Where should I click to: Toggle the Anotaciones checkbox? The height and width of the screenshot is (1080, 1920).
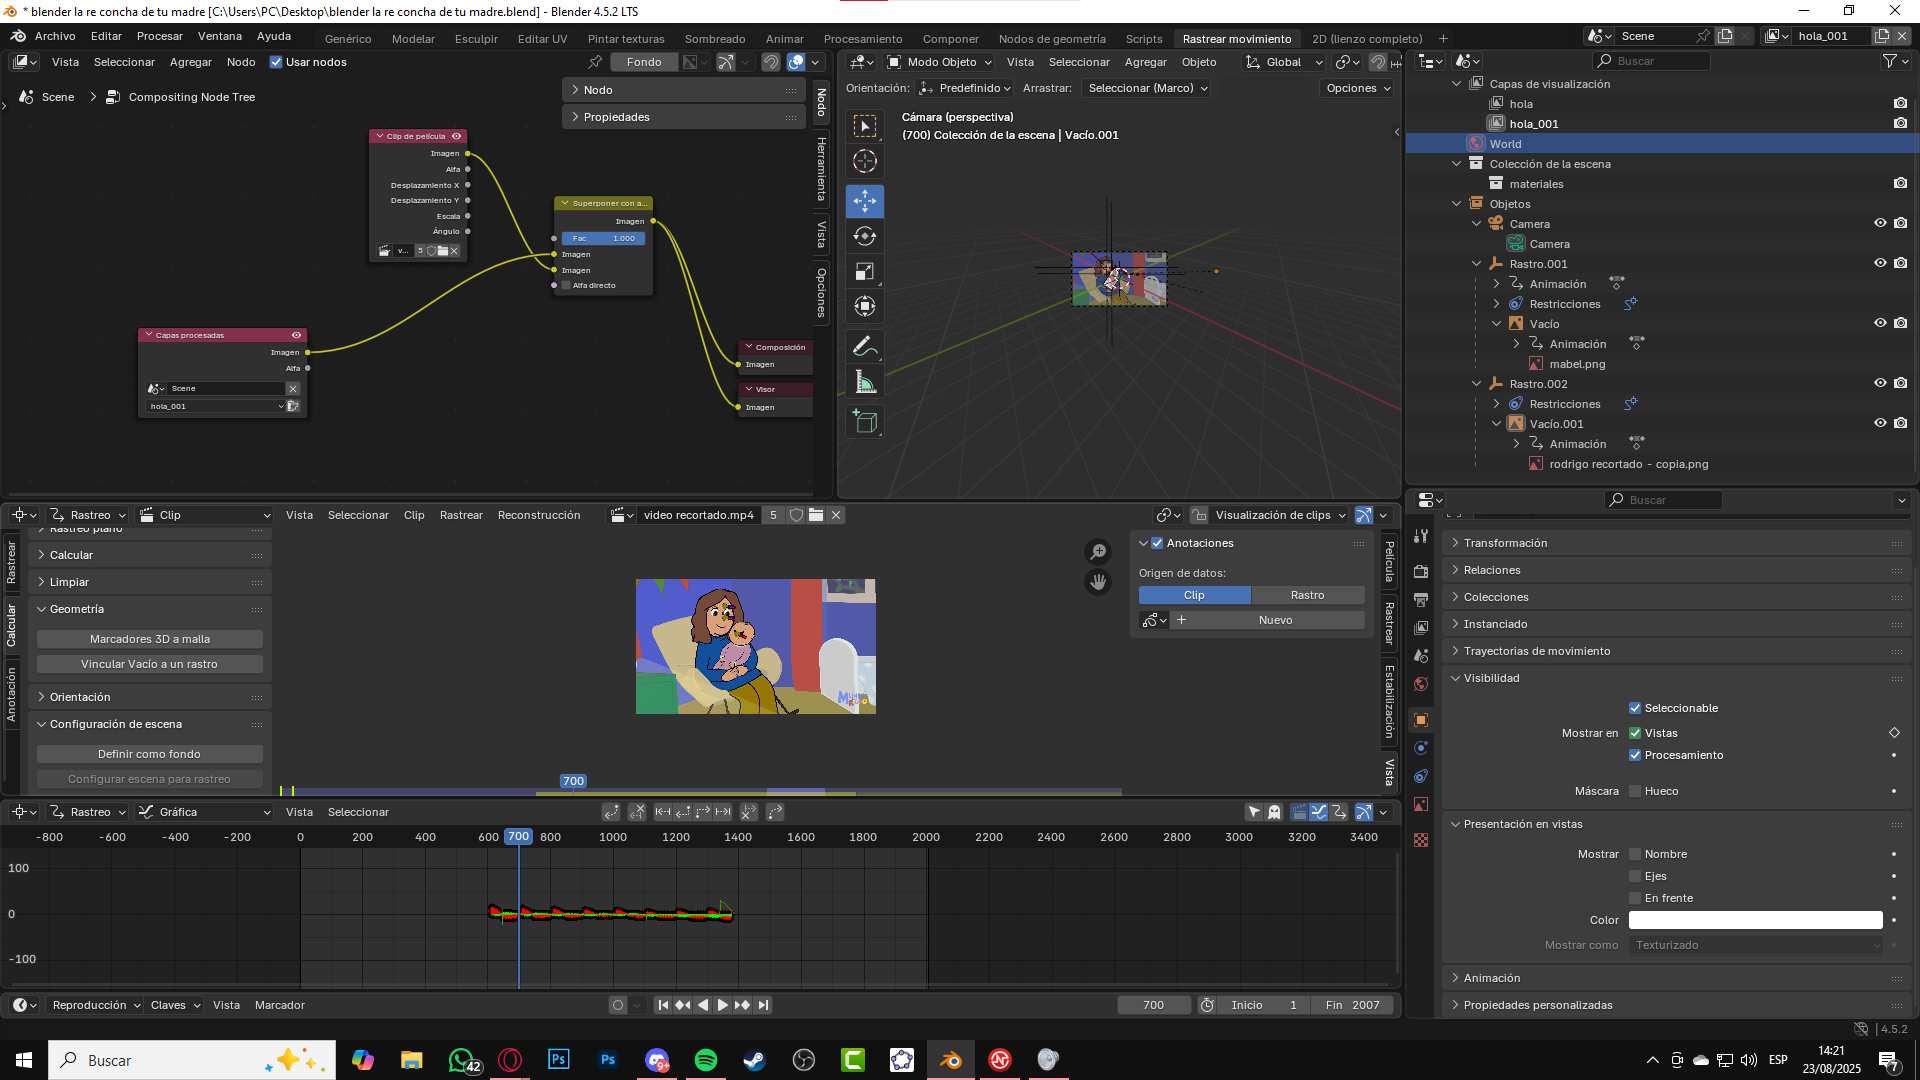pos(1157,543)
